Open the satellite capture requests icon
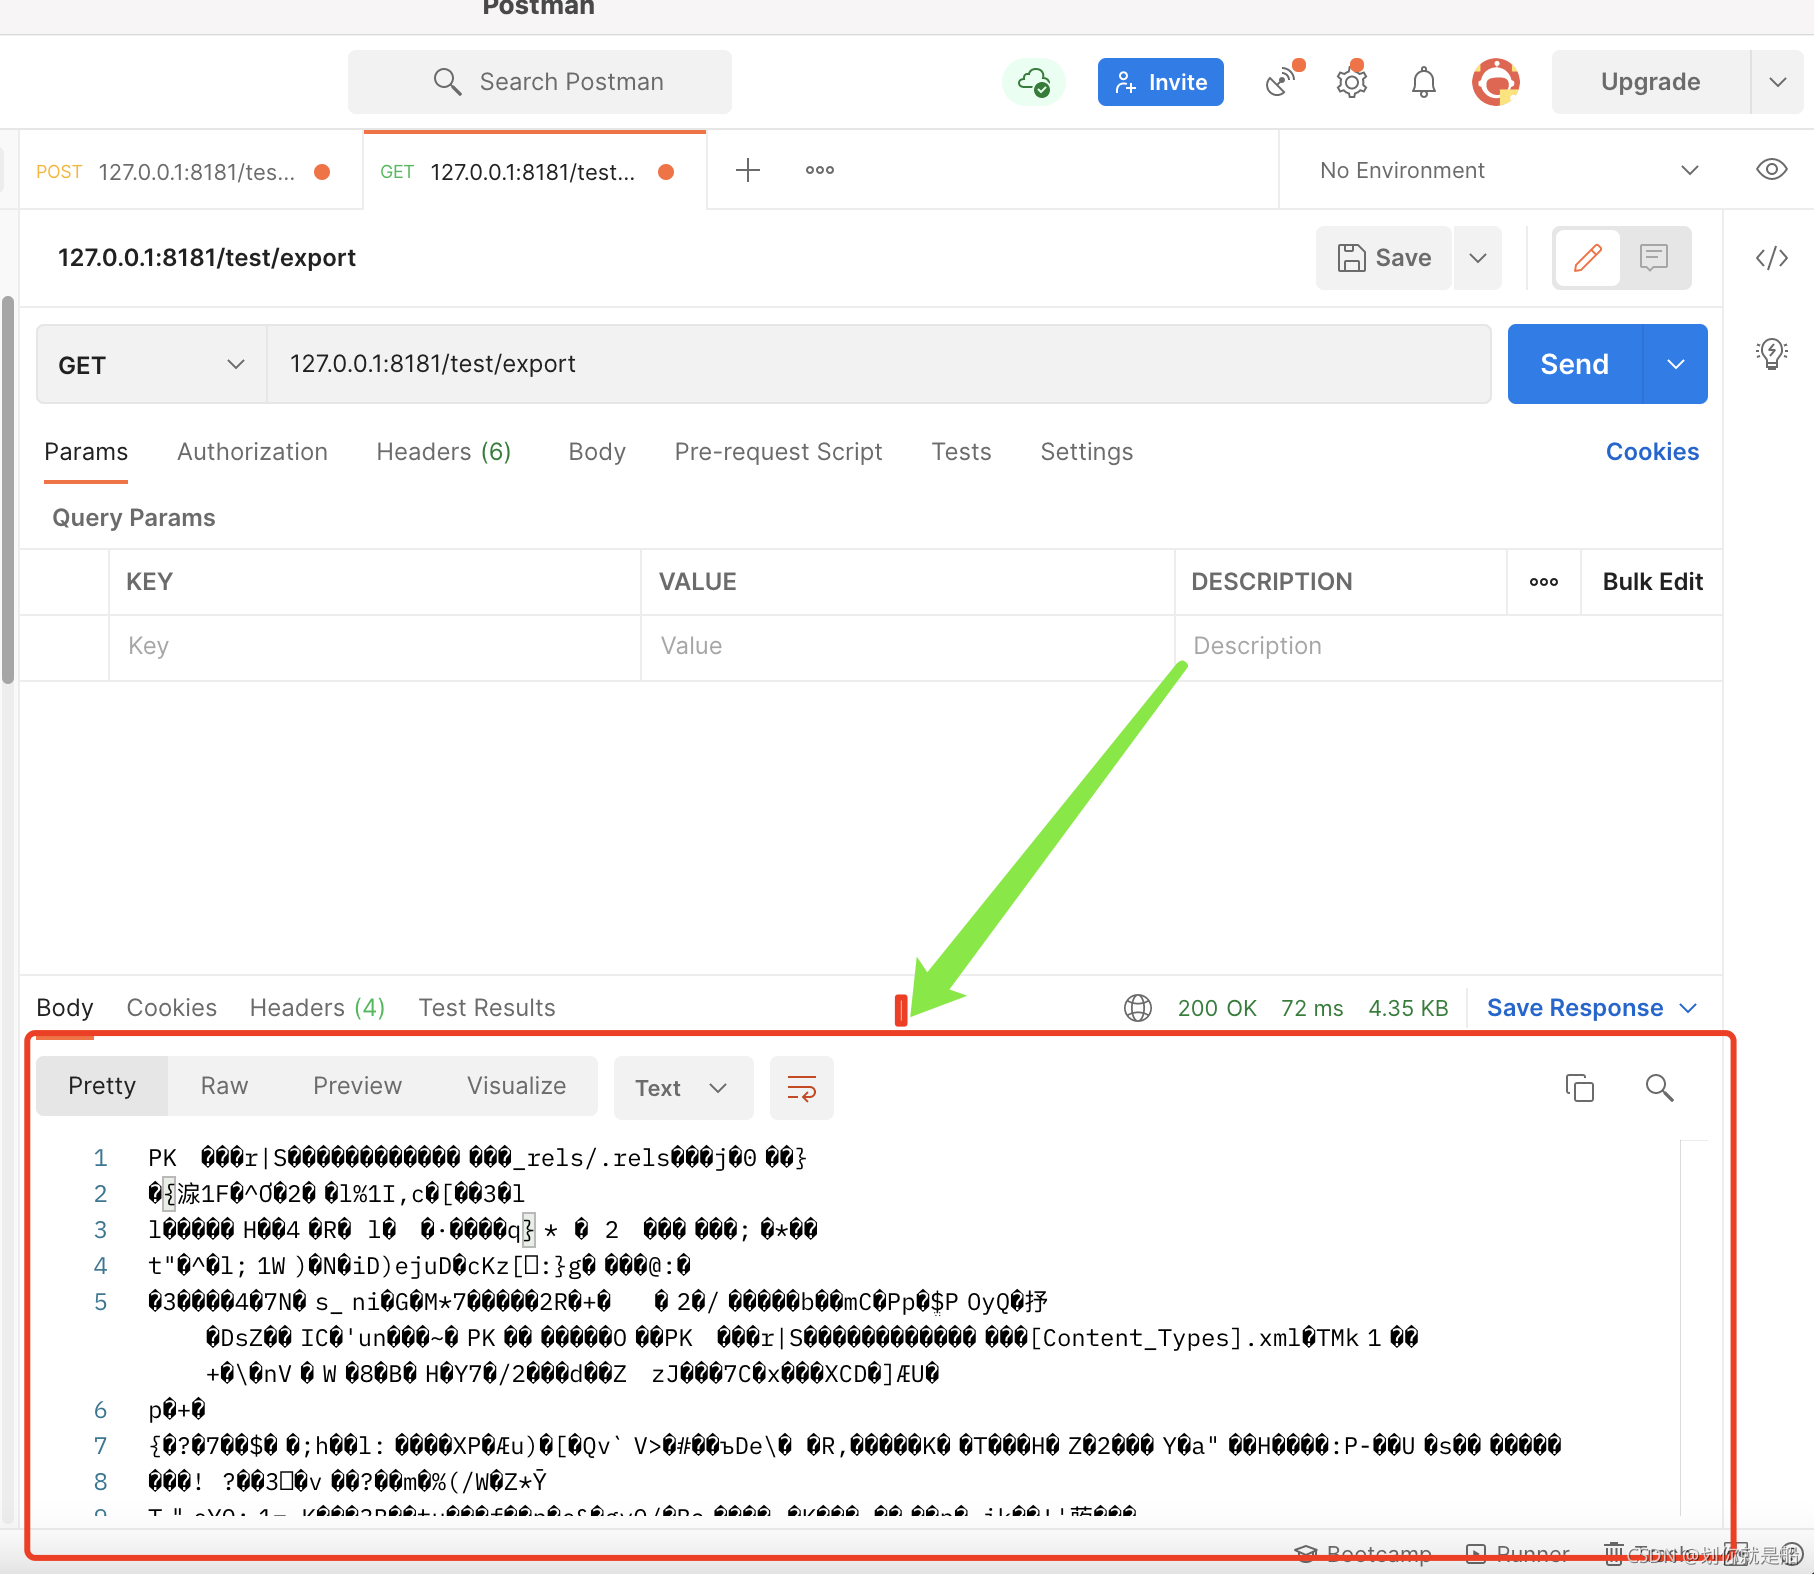The width and height of the screenshot is (1814, 1574). (x=1283, y=81)
